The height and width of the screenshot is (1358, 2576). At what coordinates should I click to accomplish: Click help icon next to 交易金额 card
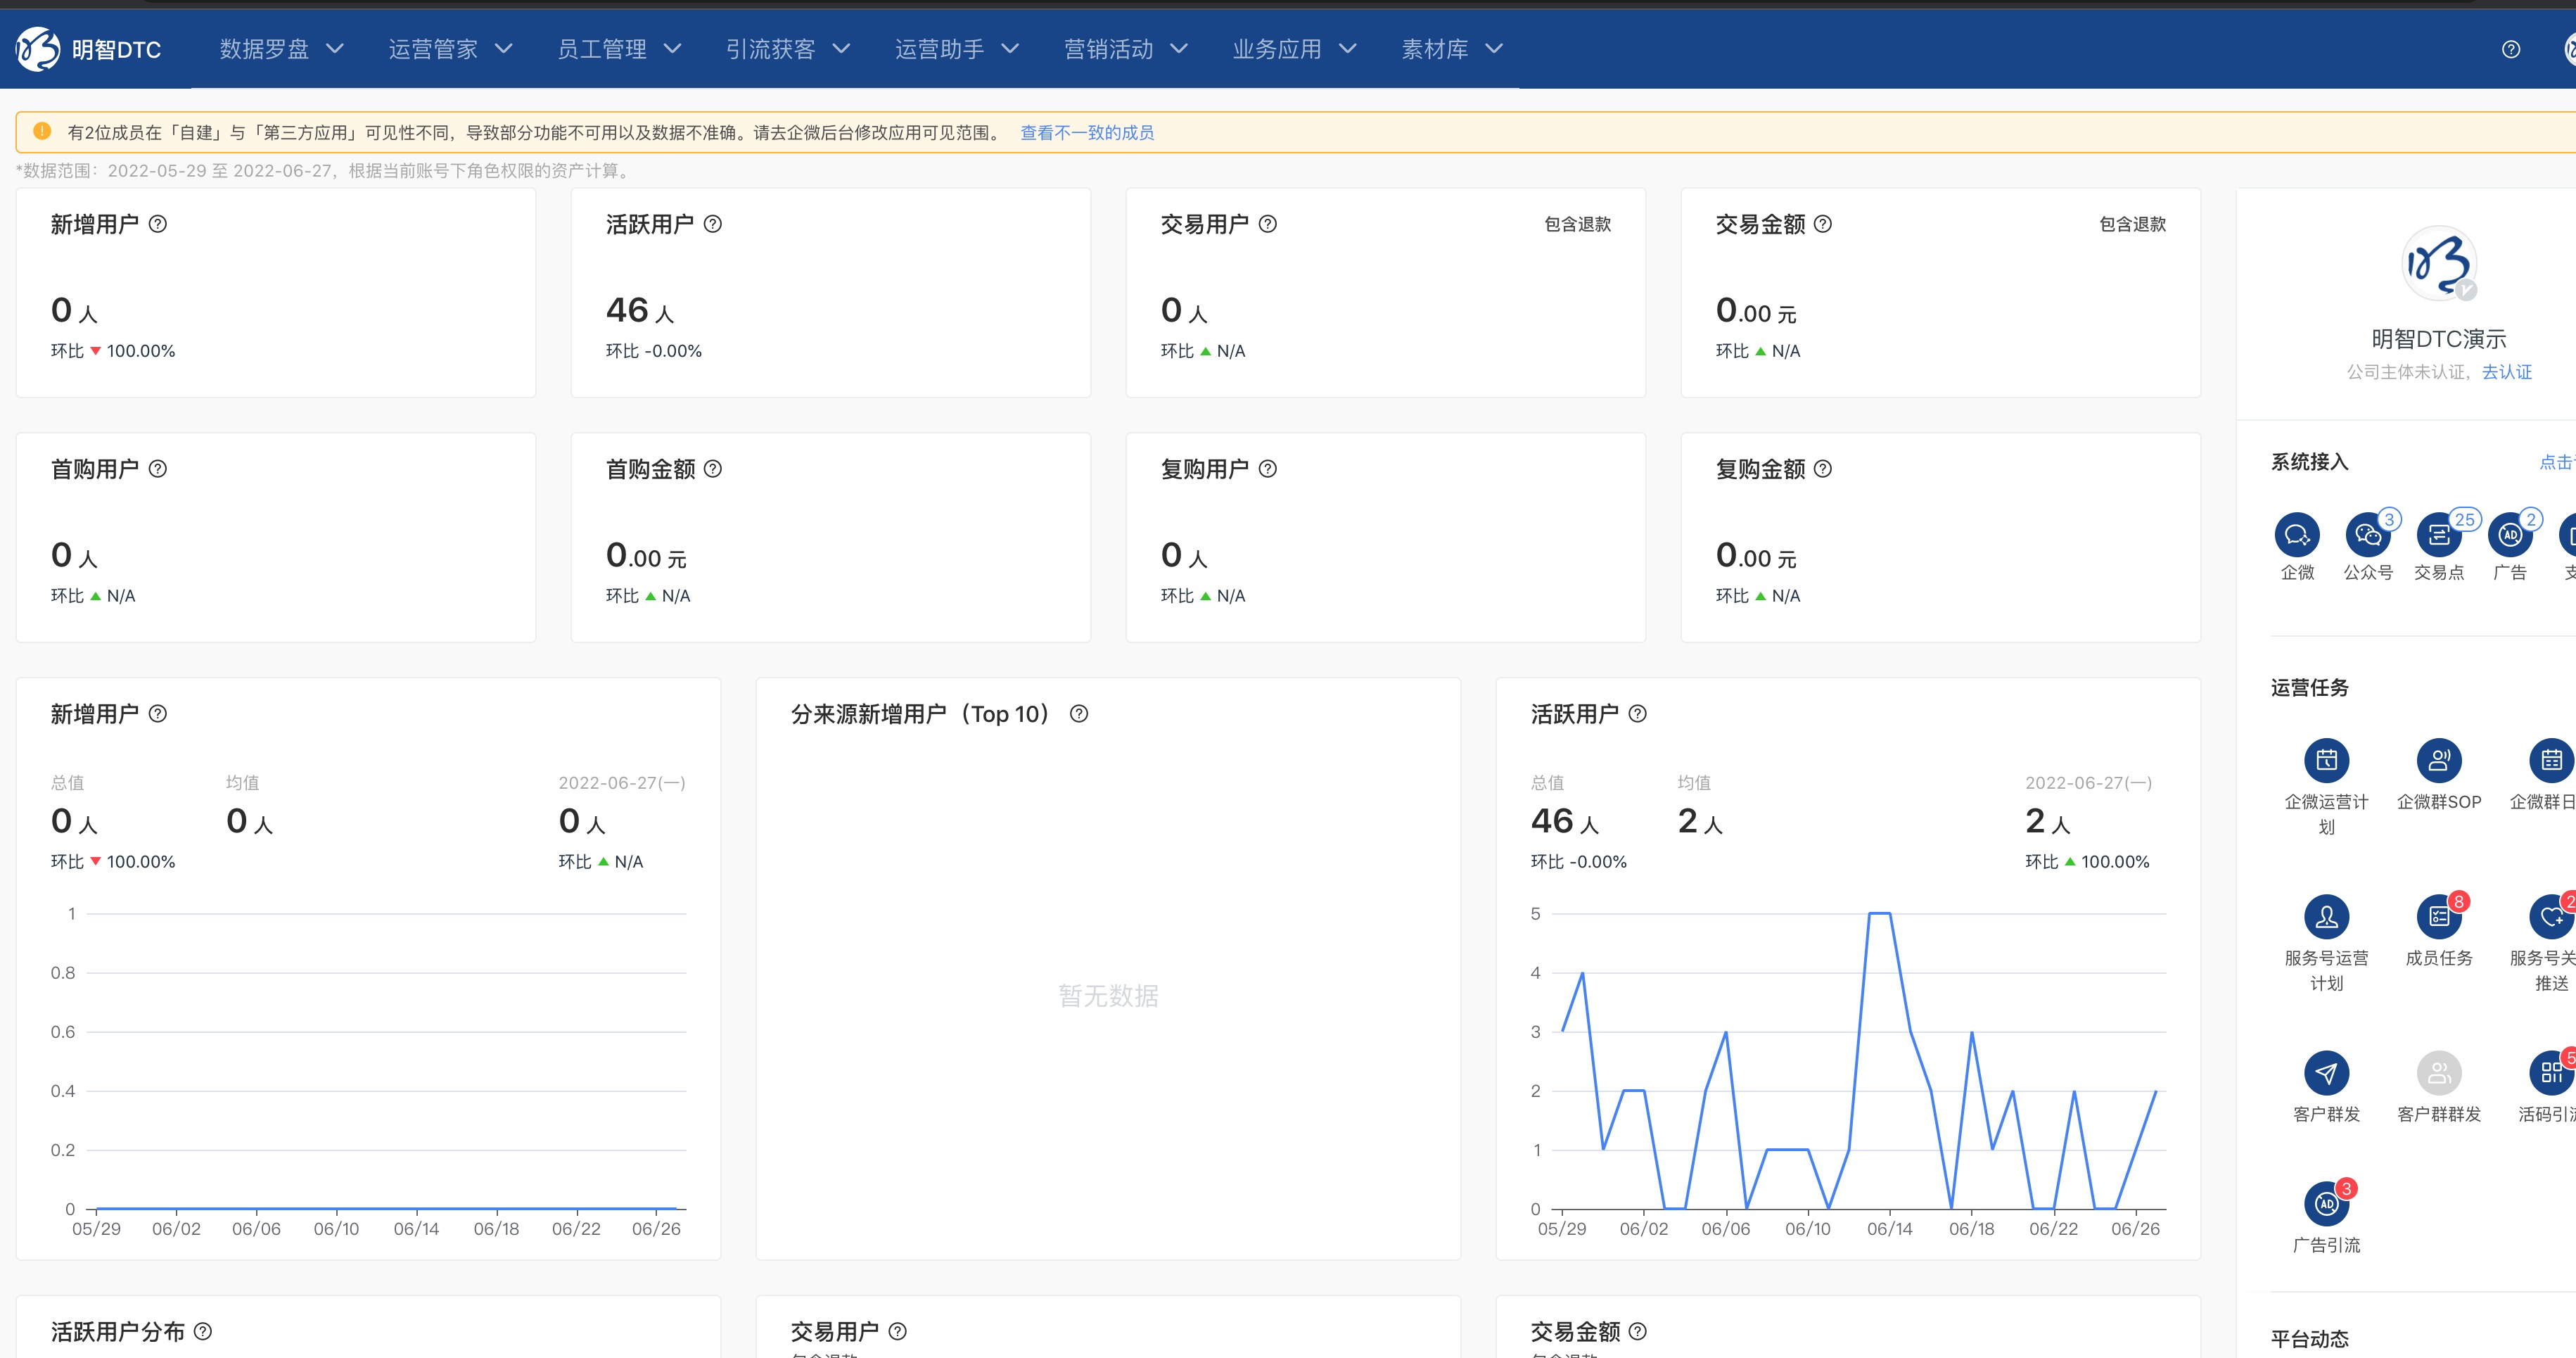click(1823, 224)
